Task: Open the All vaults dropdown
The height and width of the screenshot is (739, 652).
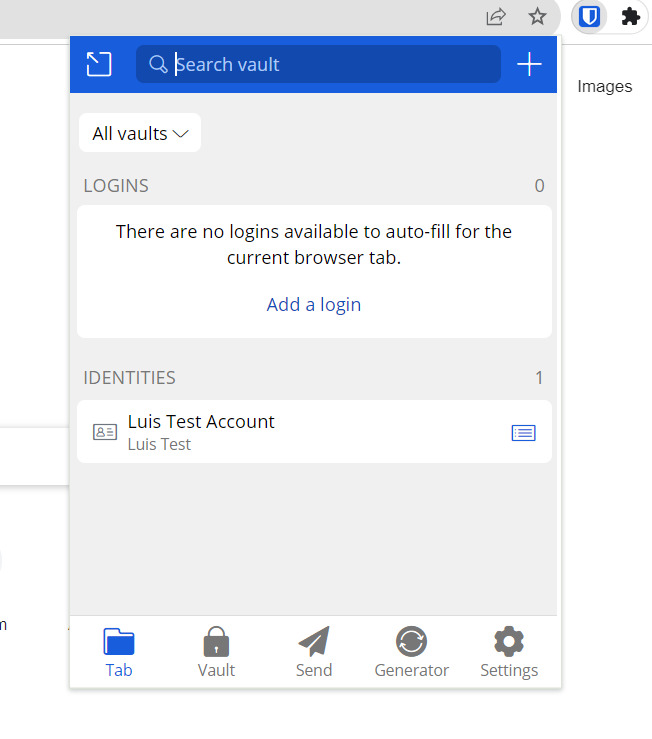Action: pos(140,133)
